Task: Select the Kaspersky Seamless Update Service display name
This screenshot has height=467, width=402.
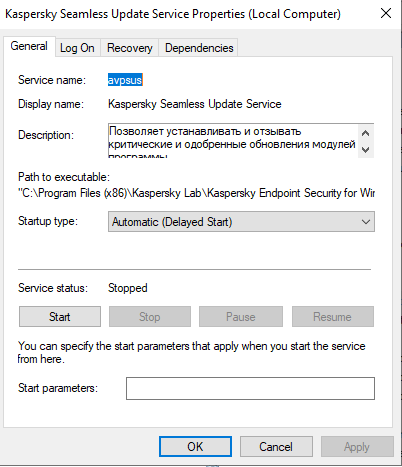Action: tap(195, 104)
